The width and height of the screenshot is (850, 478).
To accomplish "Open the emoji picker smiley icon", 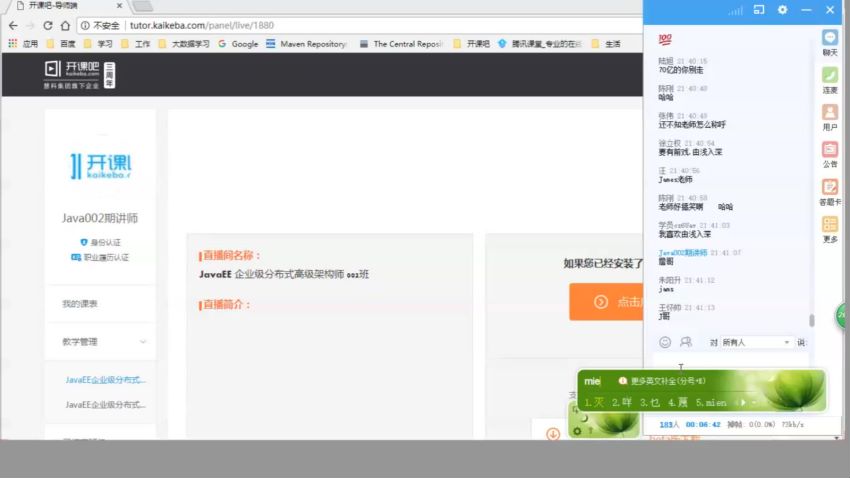I will point(665,342).
